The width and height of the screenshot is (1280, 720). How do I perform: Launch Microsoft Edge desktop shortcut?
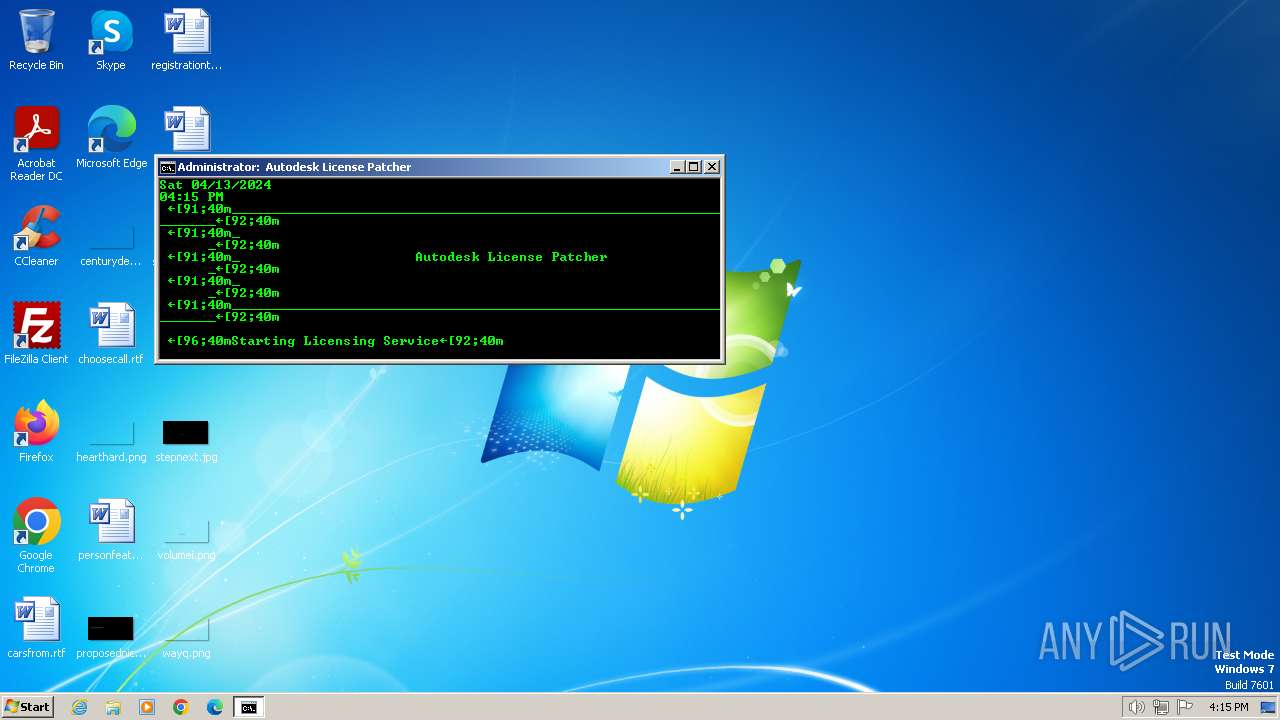[111, 137]
